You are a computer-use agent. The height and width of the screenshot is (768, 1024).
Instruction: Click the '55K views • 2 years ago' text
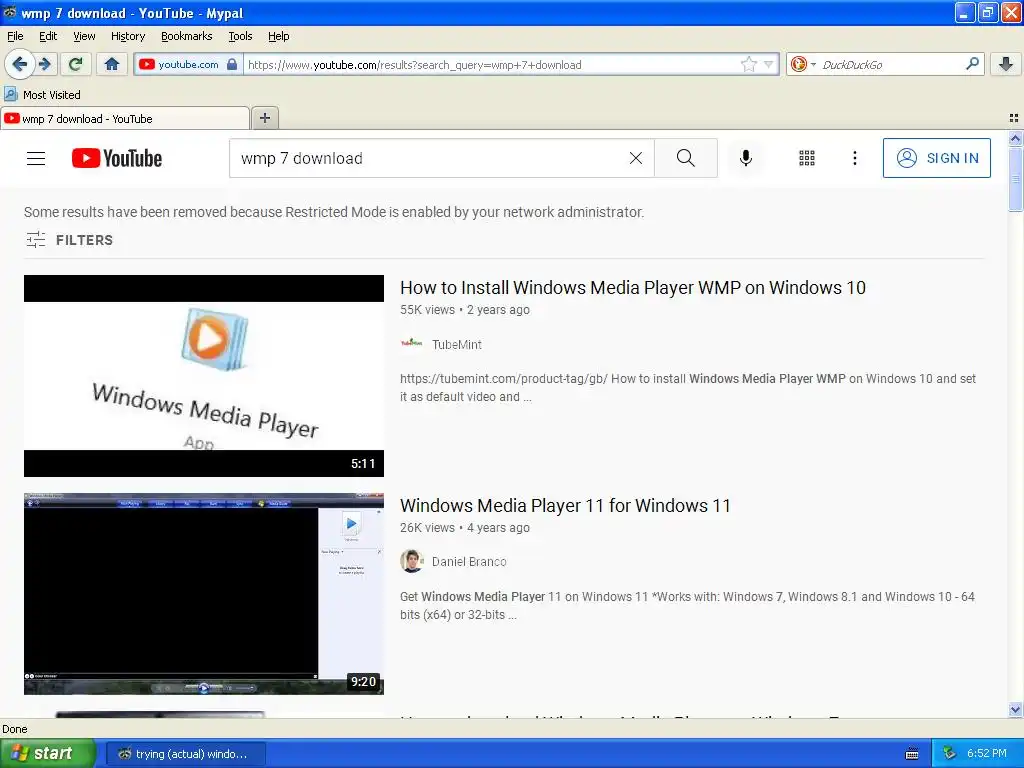(465, 310)
